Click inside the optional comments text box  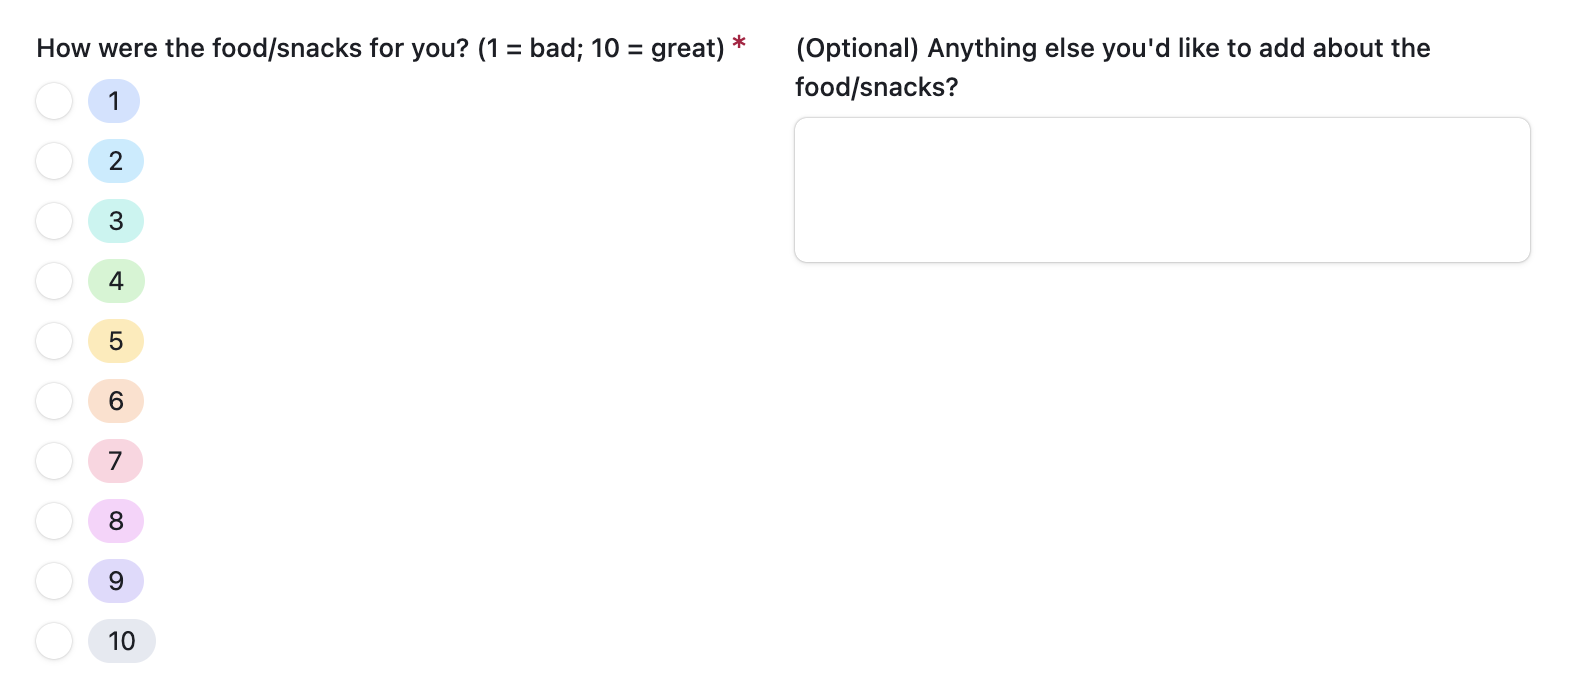1162,189
